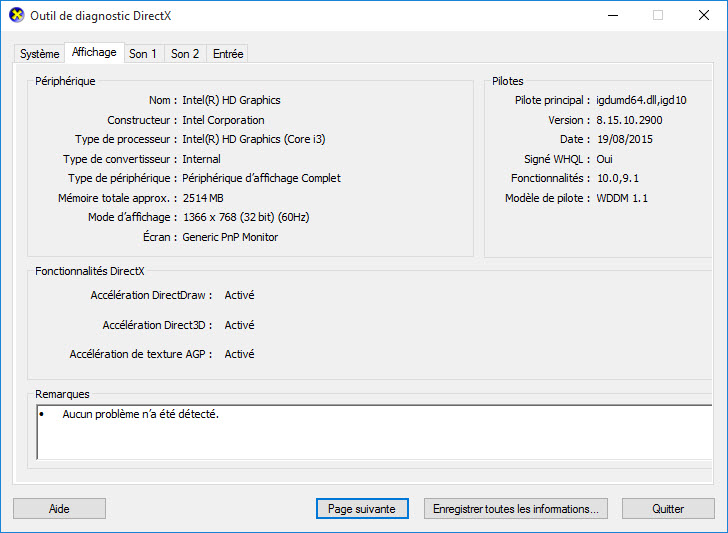The height and width of the screenshot is (533, 728).
Task: Click the 'Internal' converter type value
Action: pyautogui.click(x=202, y=159)
